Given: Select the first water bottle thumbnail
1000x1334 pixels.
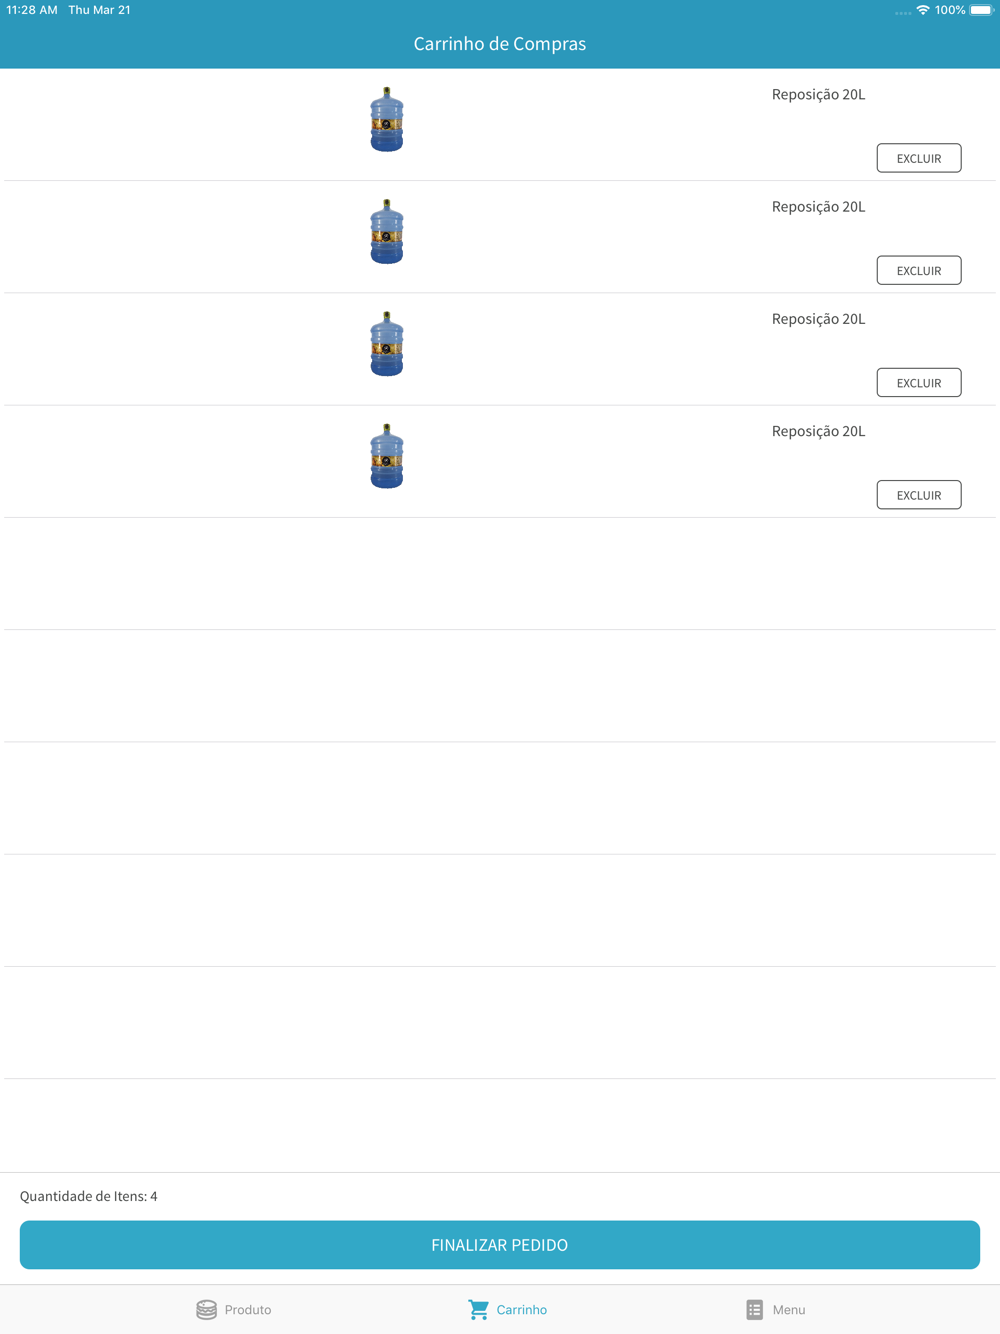Looking at the screenshot, I should click(x=387, y=120).
